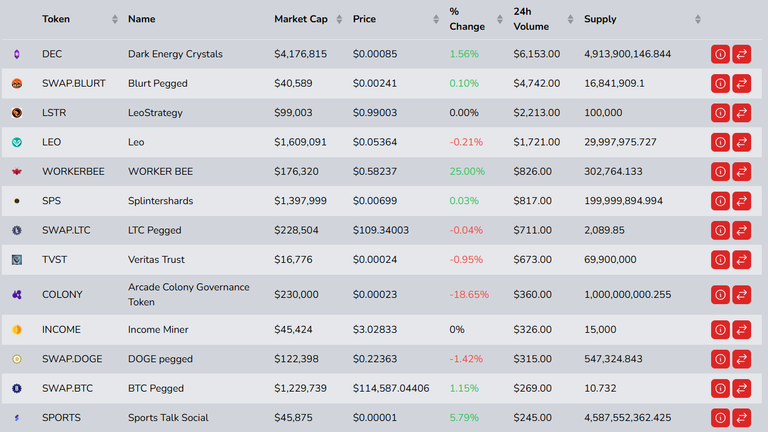Show SPS Splintershards info
Viewport: 768px width, 432px height.
coord(720,201)
